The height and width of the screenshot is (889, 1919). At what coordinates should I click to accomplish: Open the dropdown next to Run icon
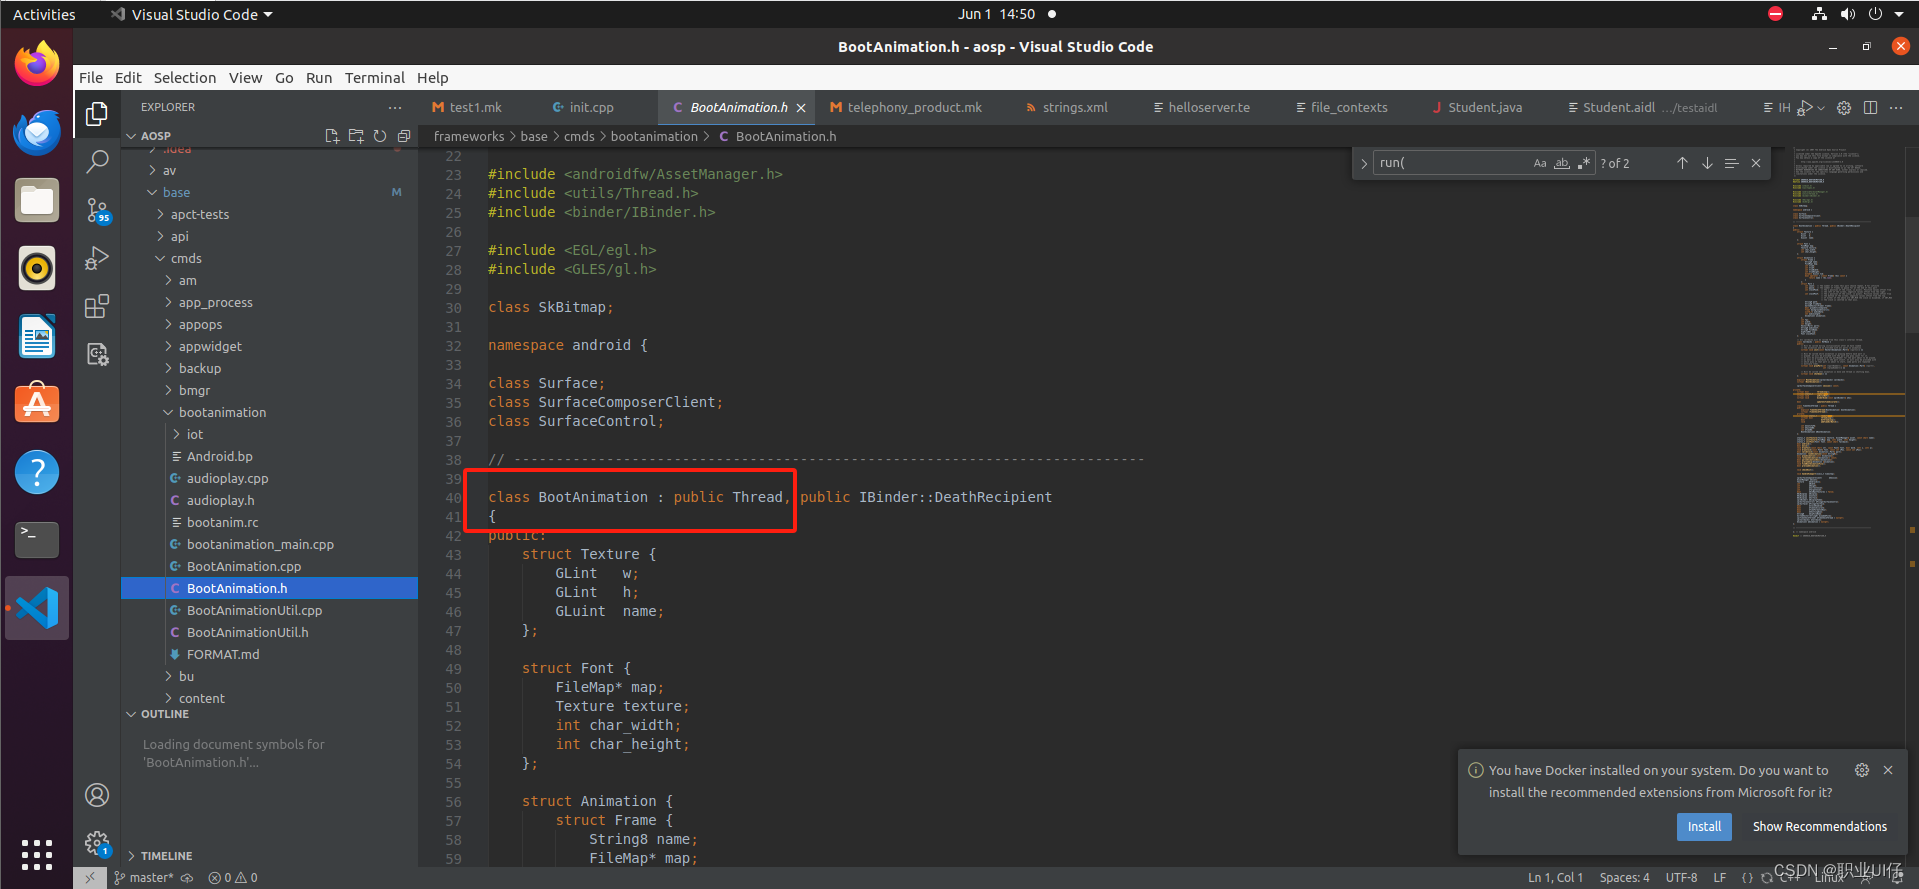point(1821,108)
